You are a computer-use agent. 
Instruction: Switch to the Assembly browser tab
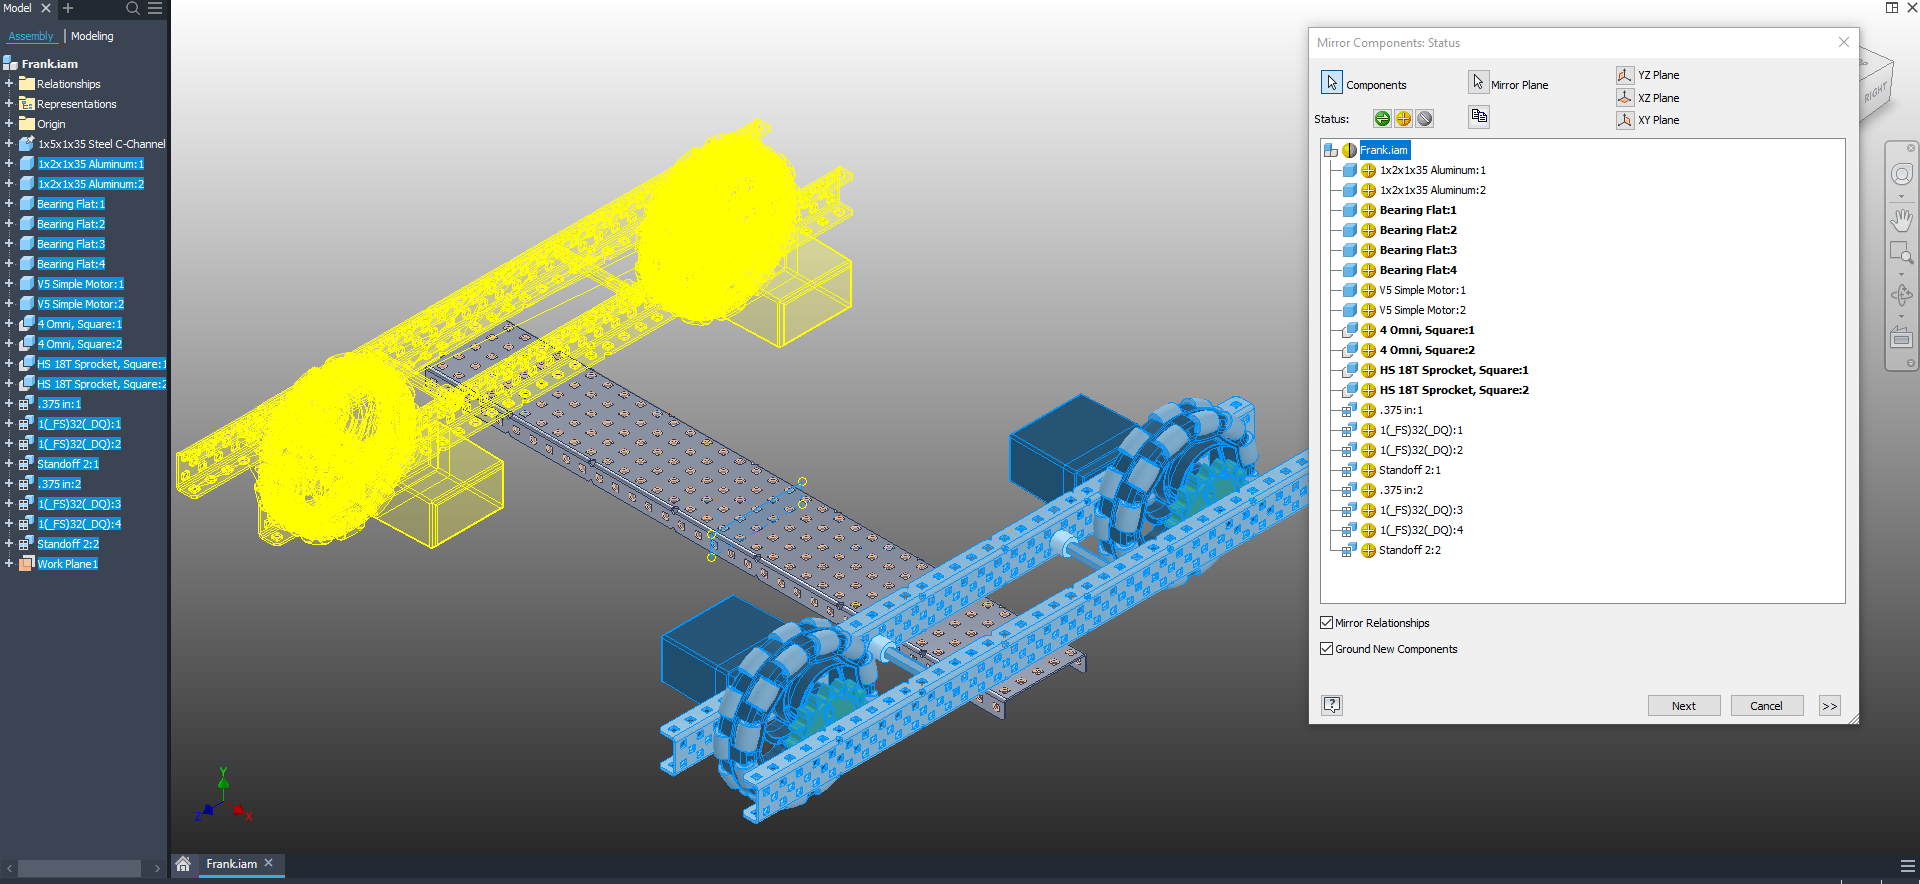click(31, 36)
